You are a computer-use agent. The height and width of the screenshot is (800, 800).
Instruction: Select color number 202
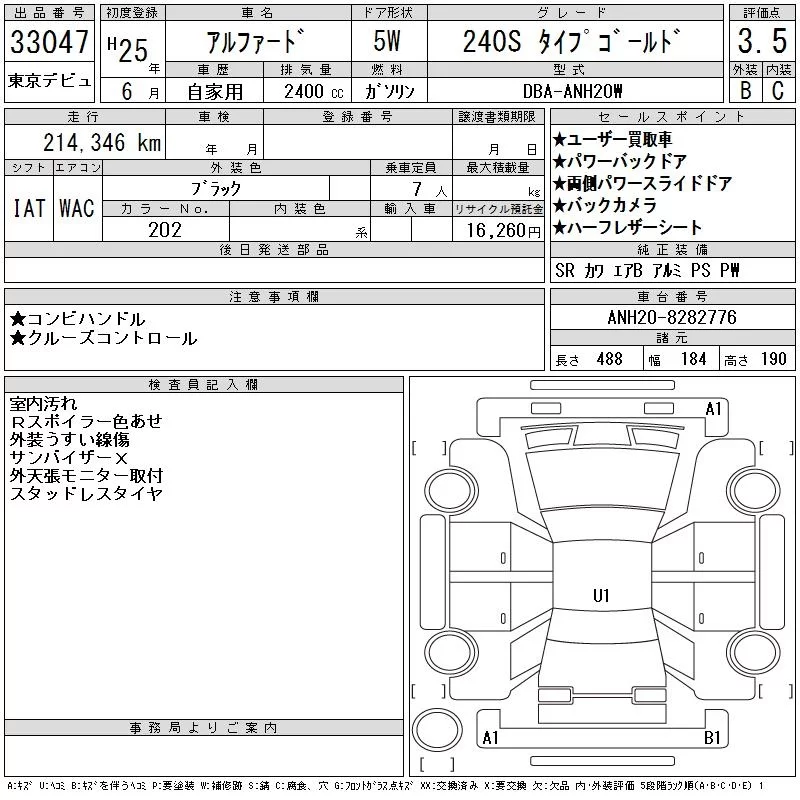[x=165, y=230]
